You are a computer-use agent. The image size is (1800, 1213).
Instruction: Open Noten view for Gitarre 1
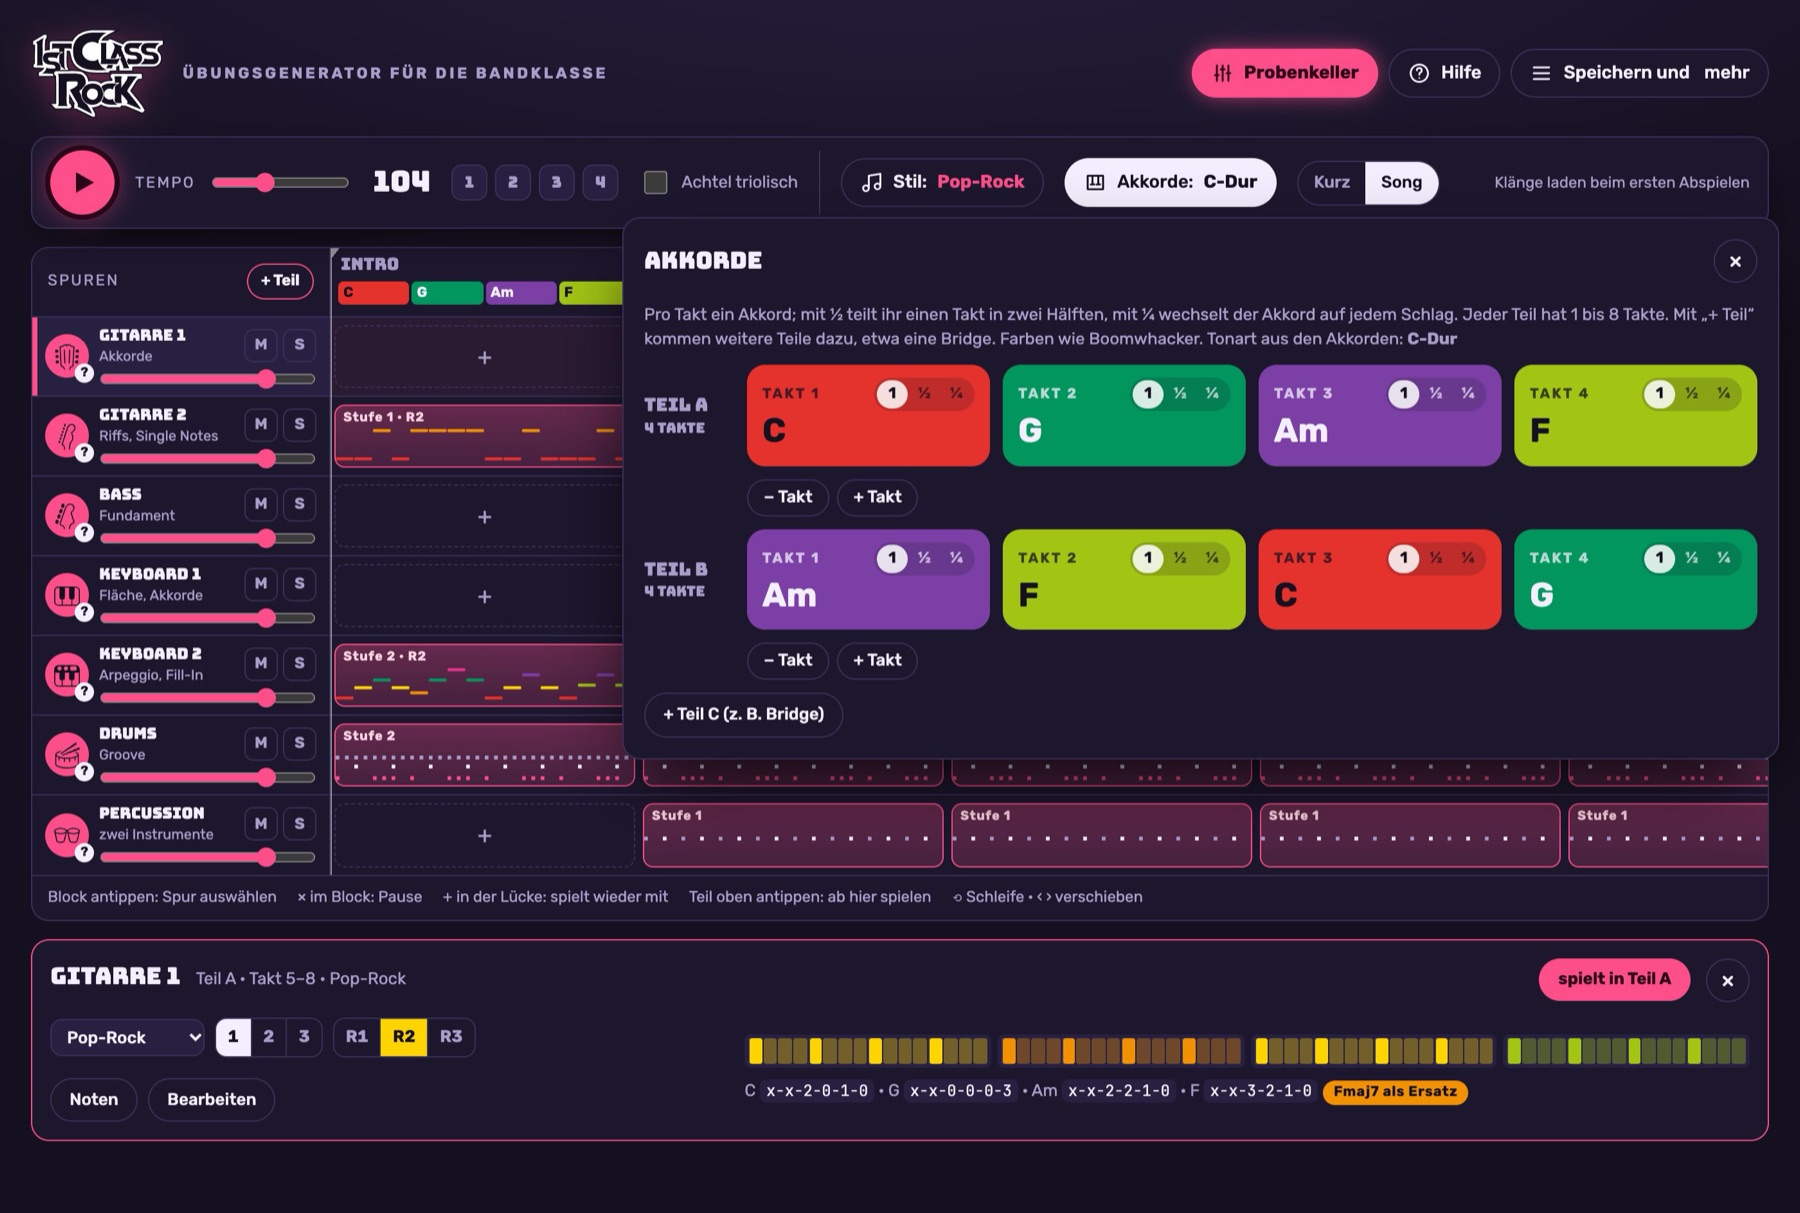coord(94,1100)
